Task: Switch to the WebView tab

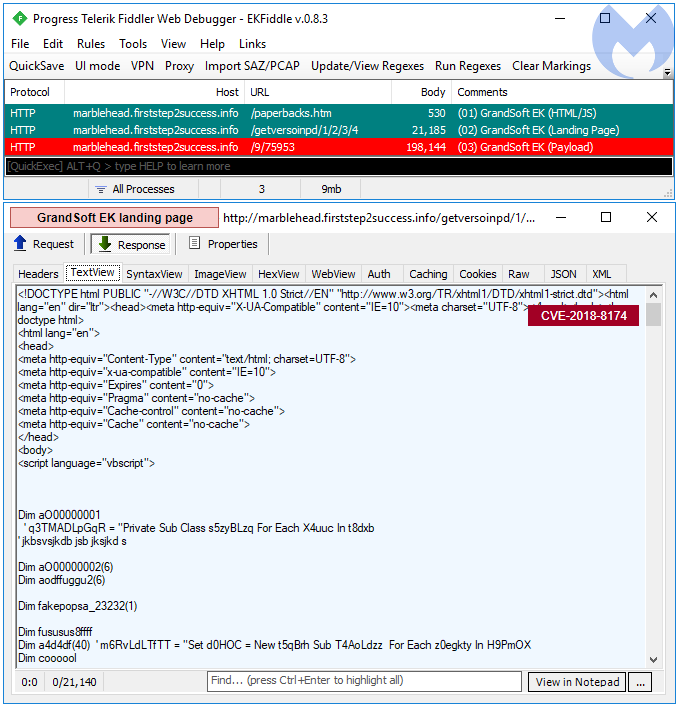Action: pyautogui.click(x=334, y=274)
